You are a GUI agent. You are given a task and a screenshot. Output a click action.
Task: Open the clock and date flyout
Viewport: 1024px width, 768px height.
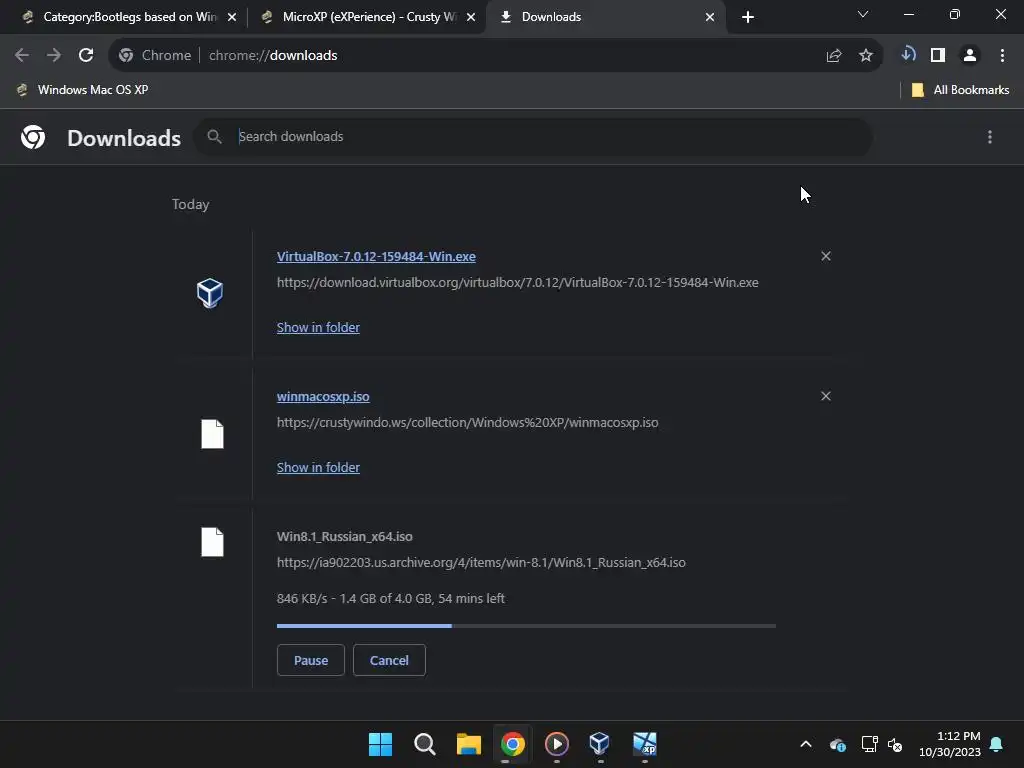point(950,744)
